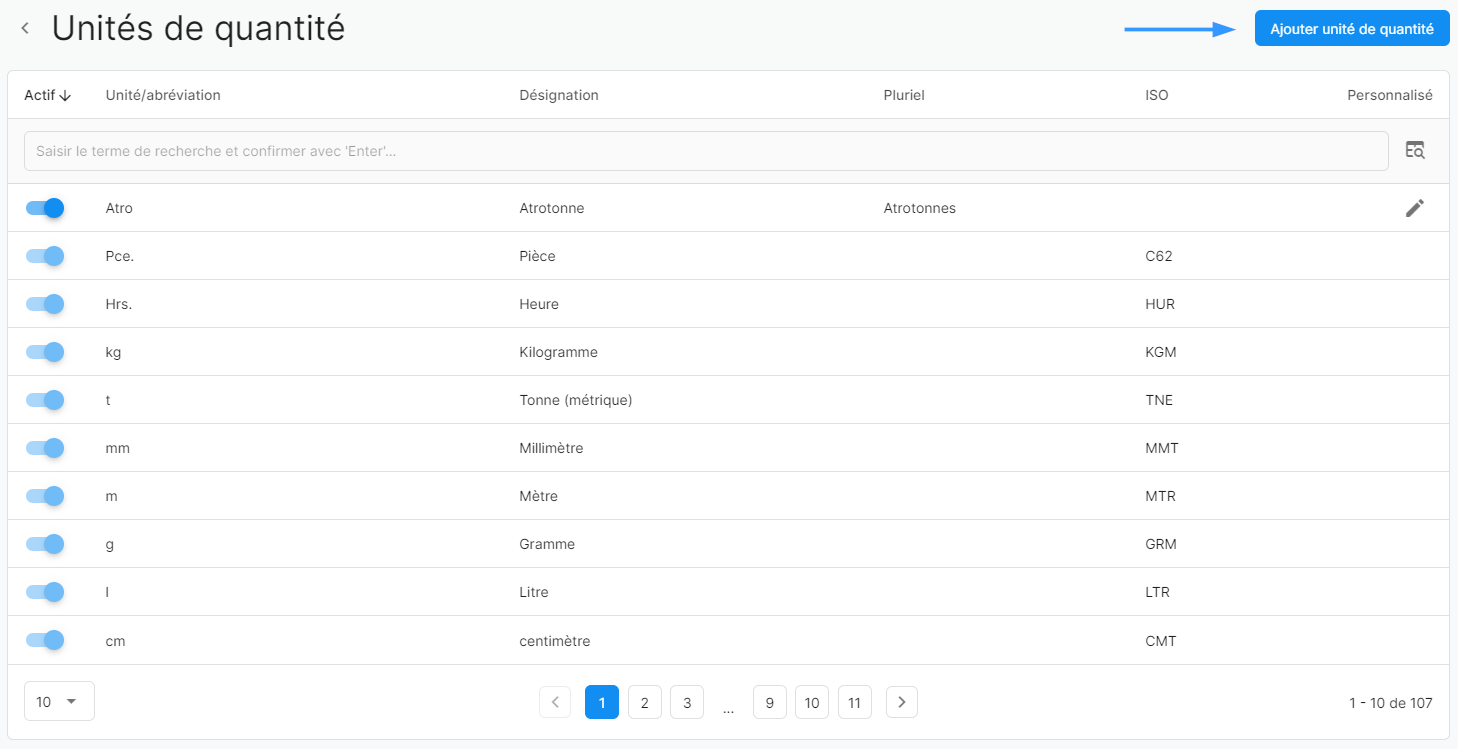
Task: Click the previous page arrow
Action: [x=555, y=702]
